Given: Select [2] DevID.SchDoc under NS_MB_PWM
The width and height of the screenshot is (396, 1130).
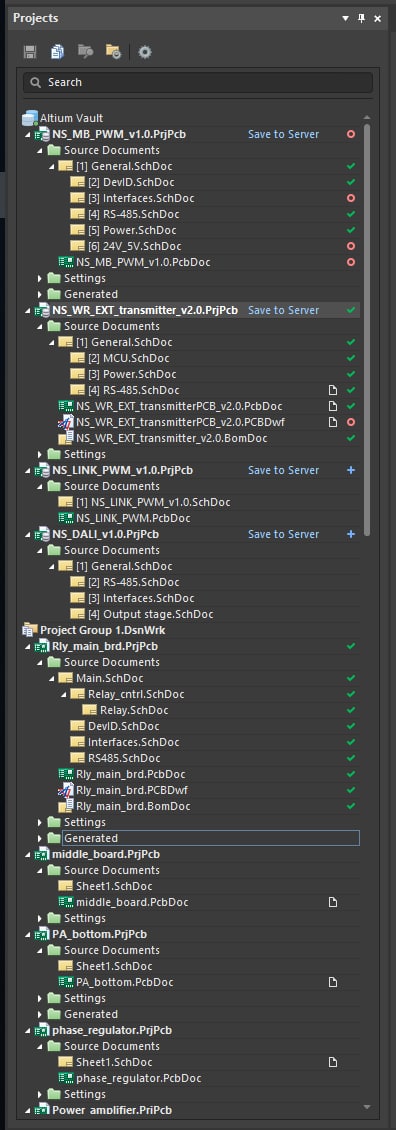Looking at the screenshot, I should (x=131, y=182).
